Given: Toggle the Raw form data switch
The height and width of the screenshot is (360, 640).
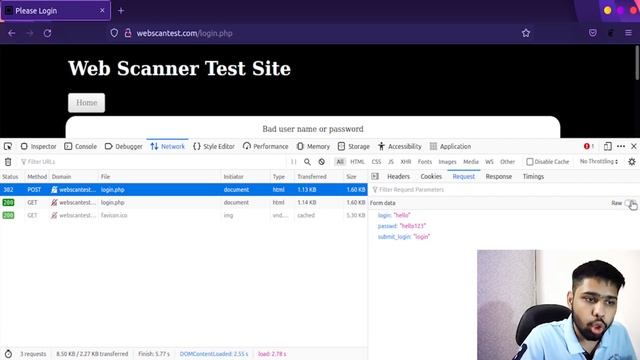Looking at the screenshot, I should click(630, 203).
